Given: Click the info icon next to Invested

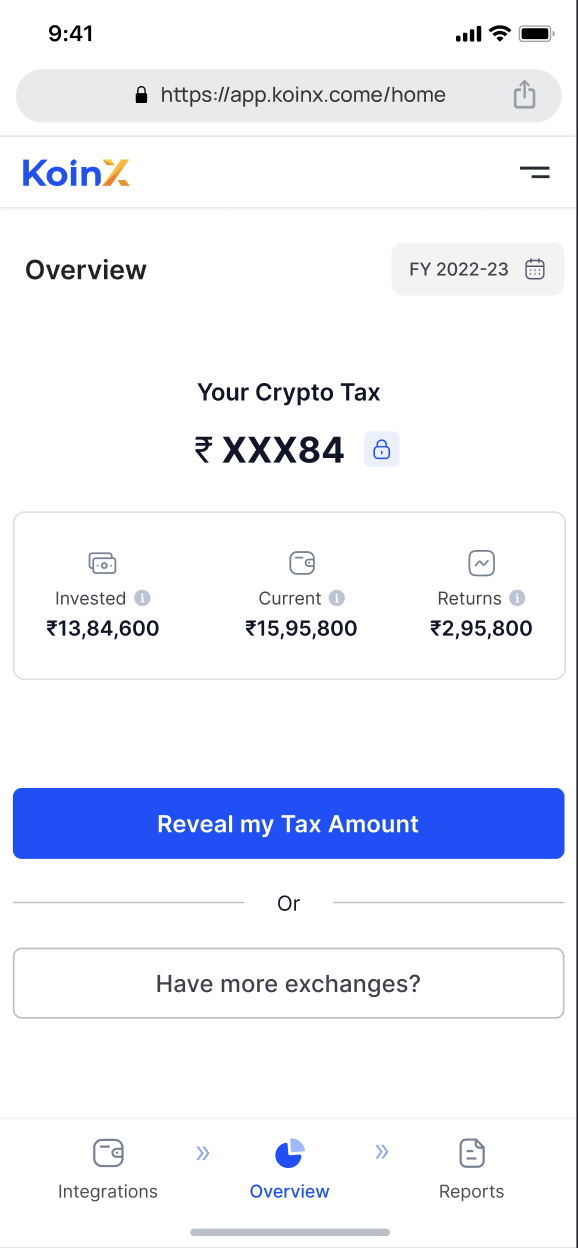Looking at the screenshot, I should click(x=142, y=598).
